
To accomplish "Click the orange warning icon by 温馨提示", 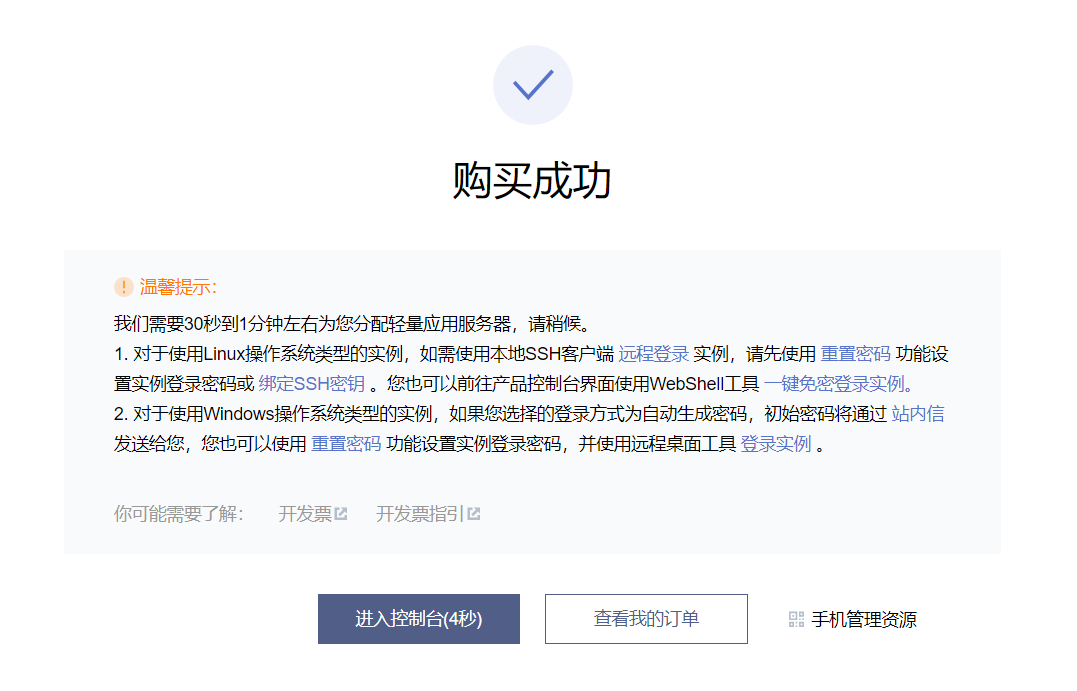I will point(124,287).
